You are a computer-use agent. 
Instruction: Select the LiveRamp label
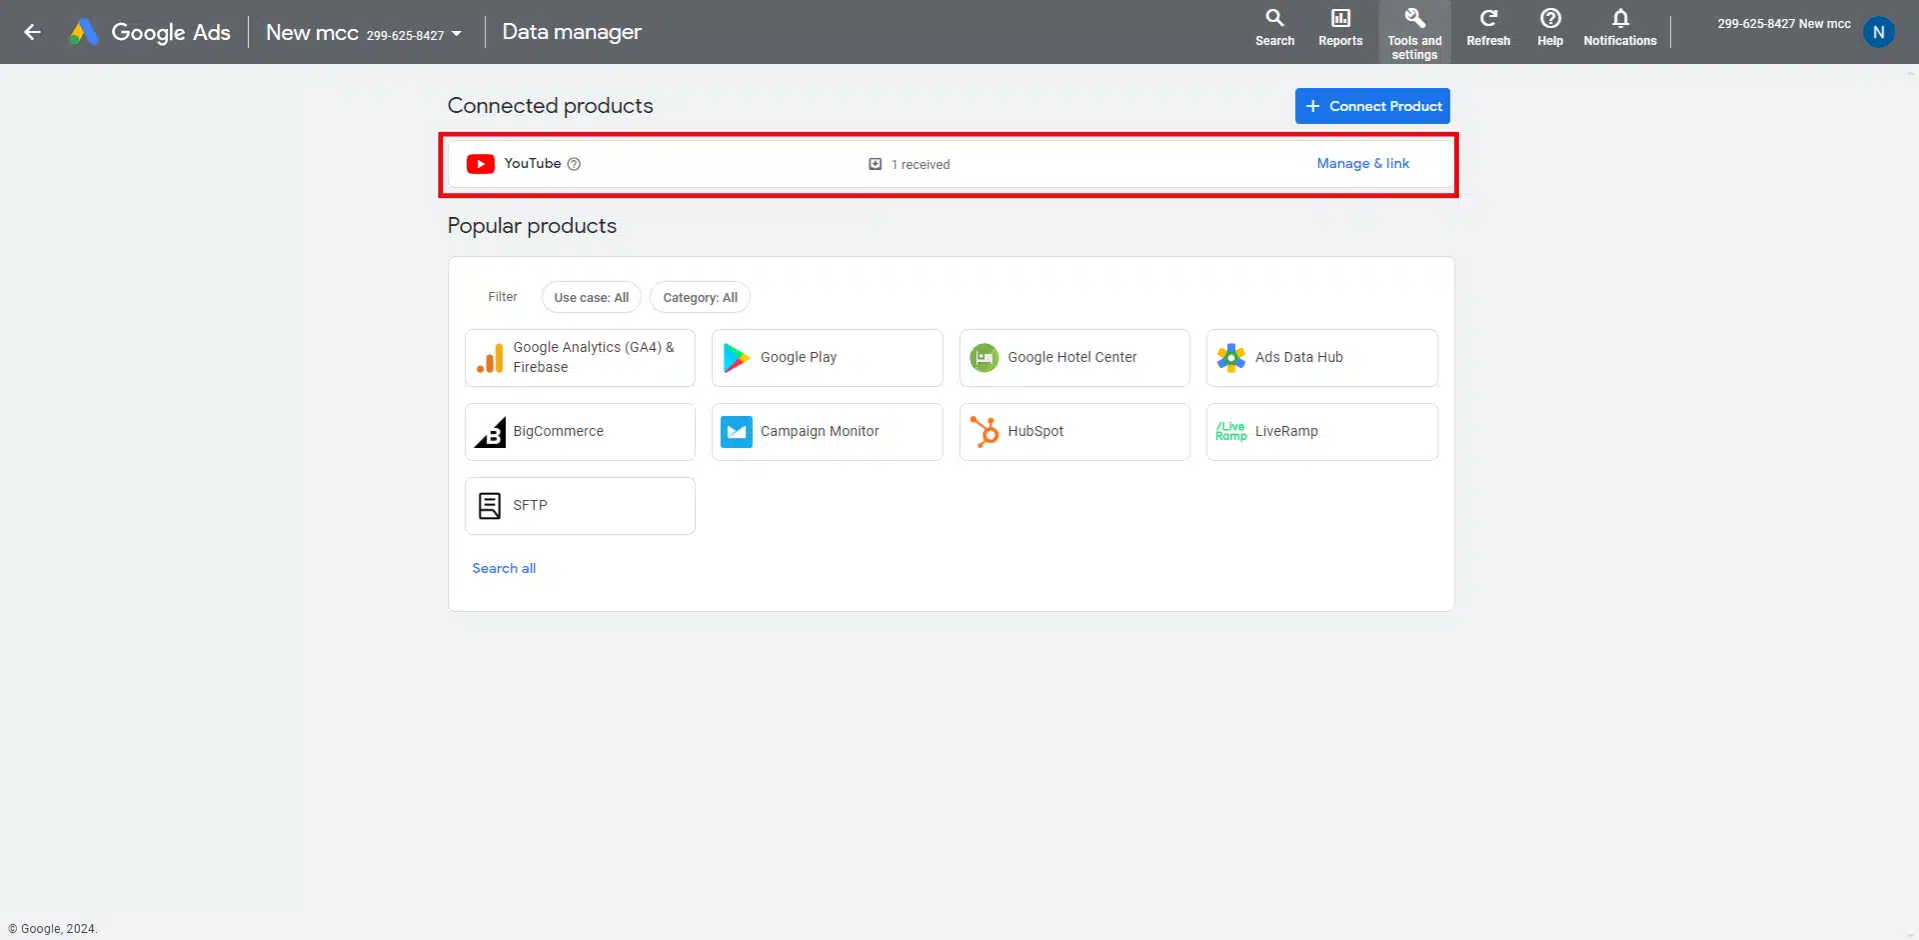1286,431
